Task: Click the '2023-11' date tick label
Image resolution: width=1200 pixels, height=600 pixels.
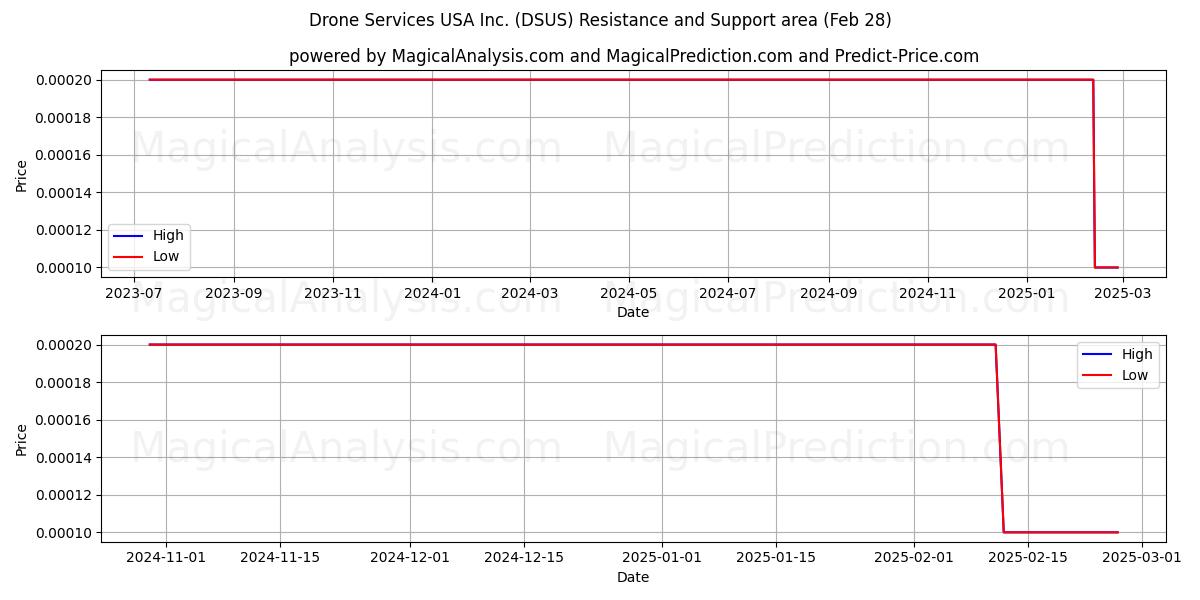Action: (333, 294)
